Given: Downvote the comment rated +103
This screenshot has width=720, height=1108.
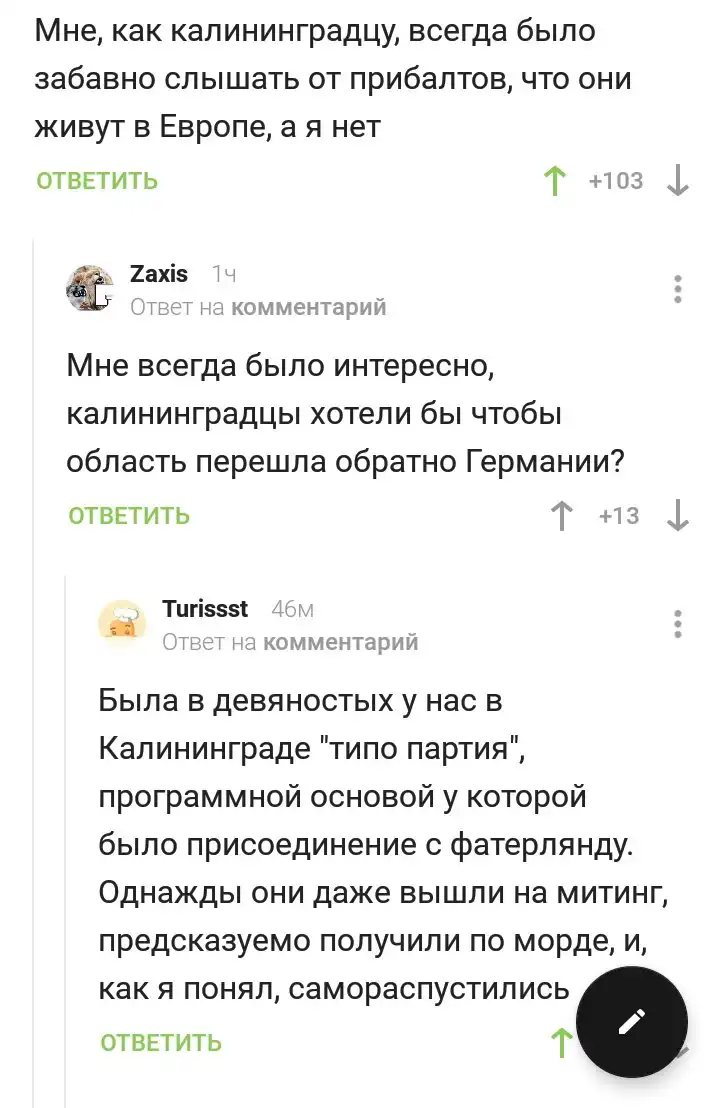Looking at the screenshot, I should tap(678, 182).
